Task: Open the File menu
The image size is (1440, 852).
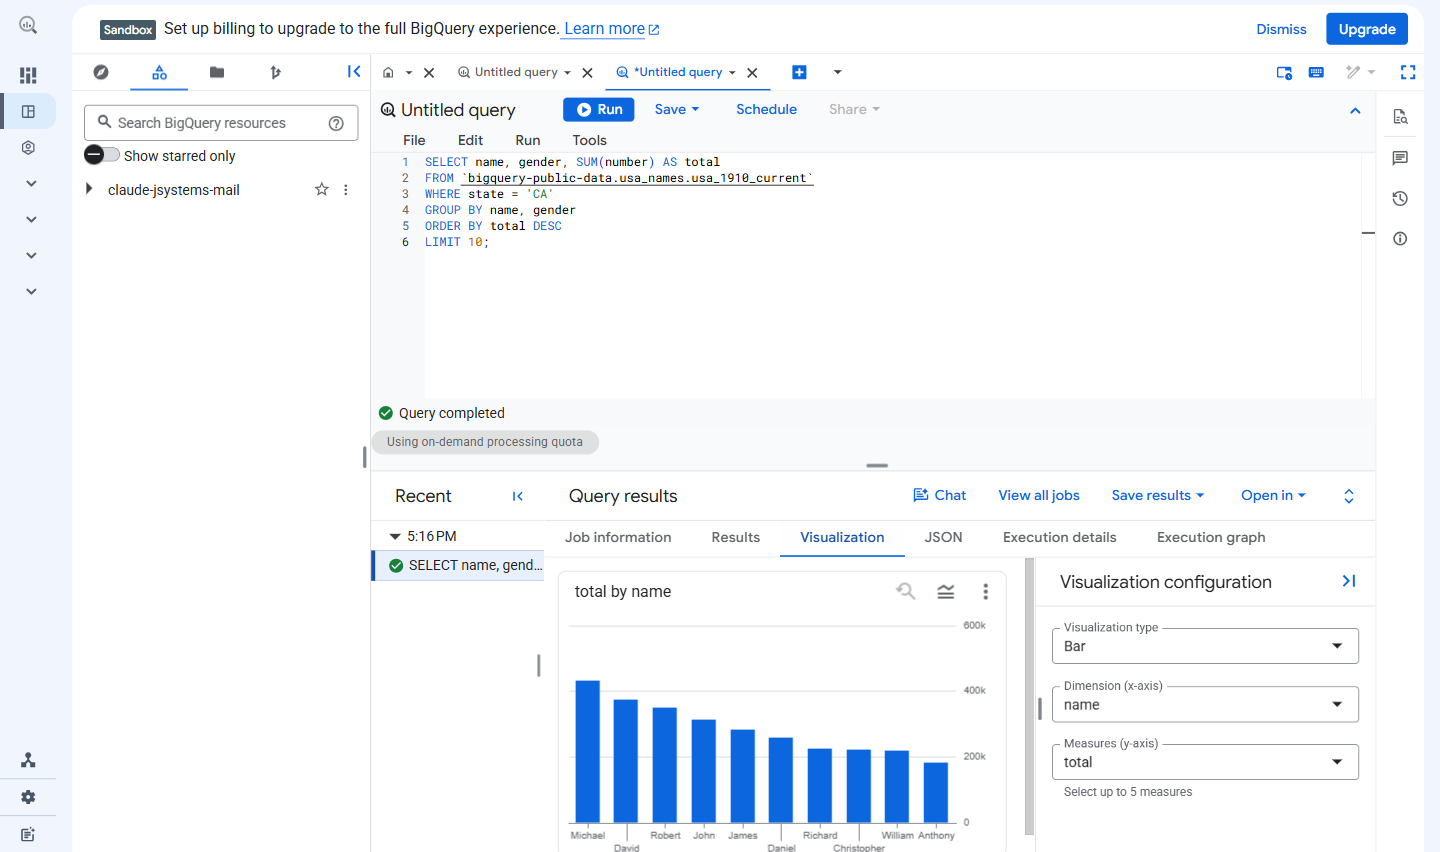Action: [x=414, y=140]
